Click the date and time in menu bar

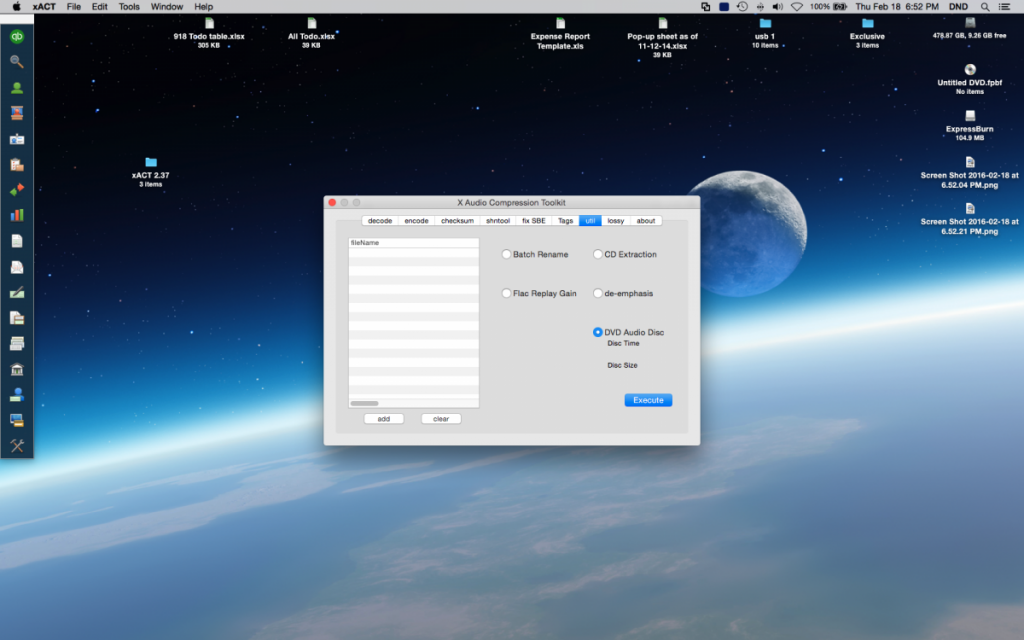point(897,7)
